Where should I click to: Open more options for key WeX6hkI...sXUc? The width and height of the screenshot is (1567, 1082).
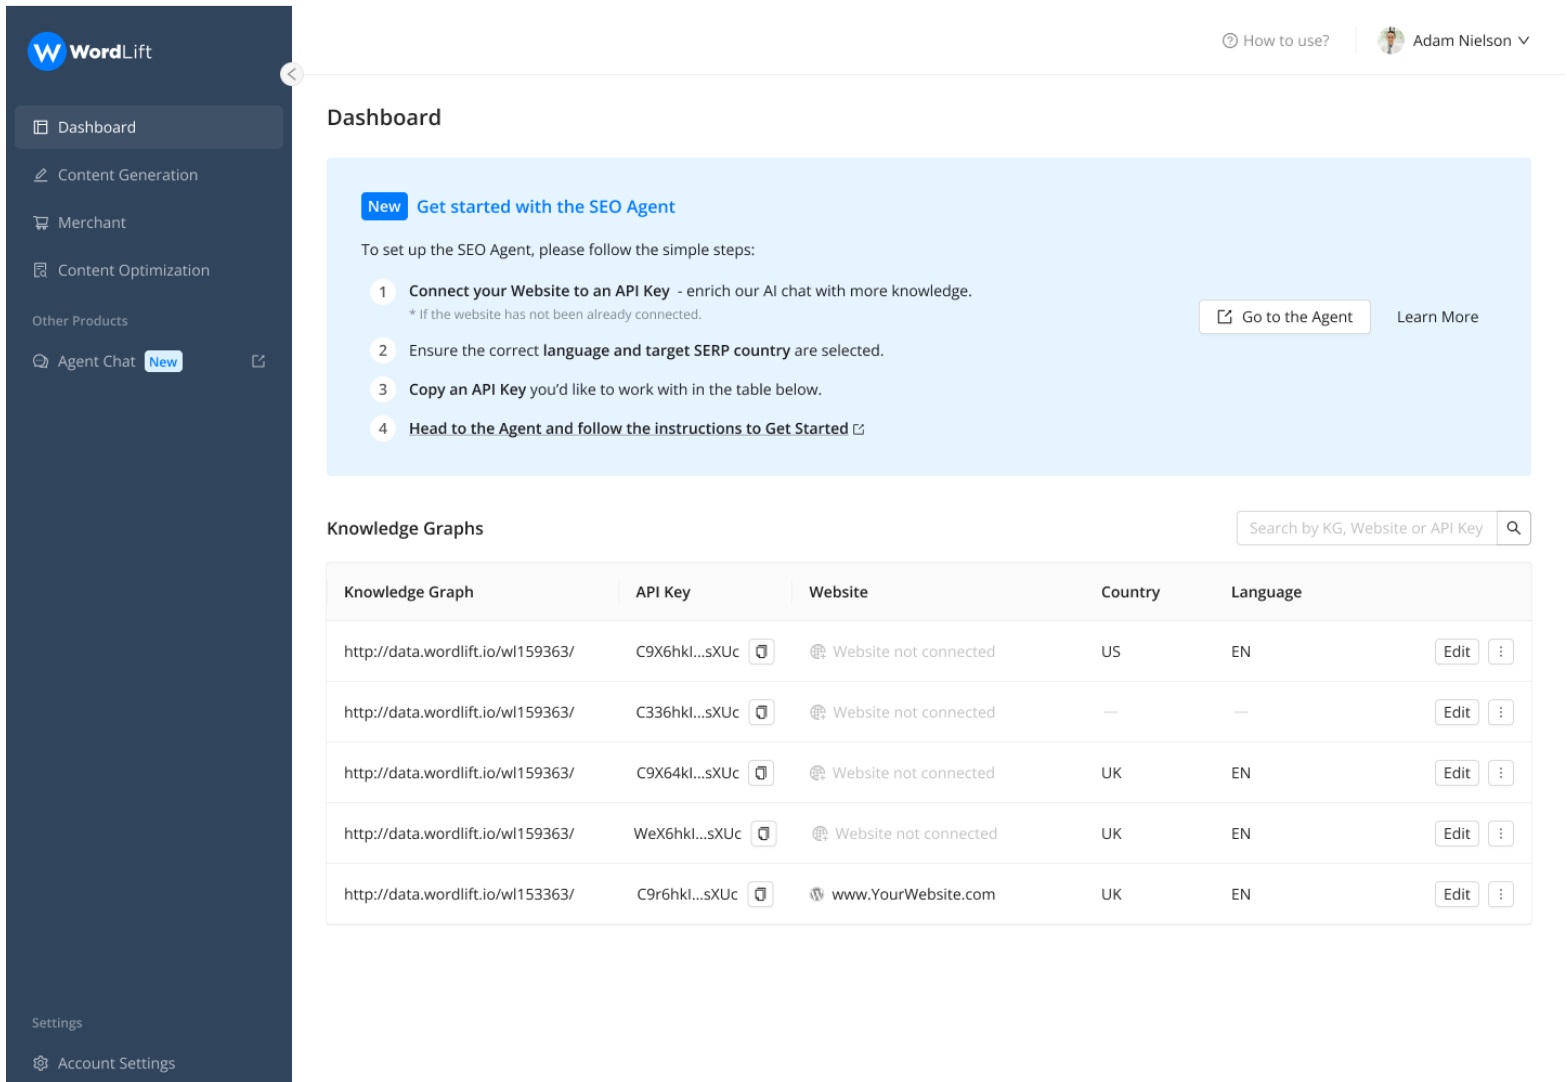coord(1500,834)
